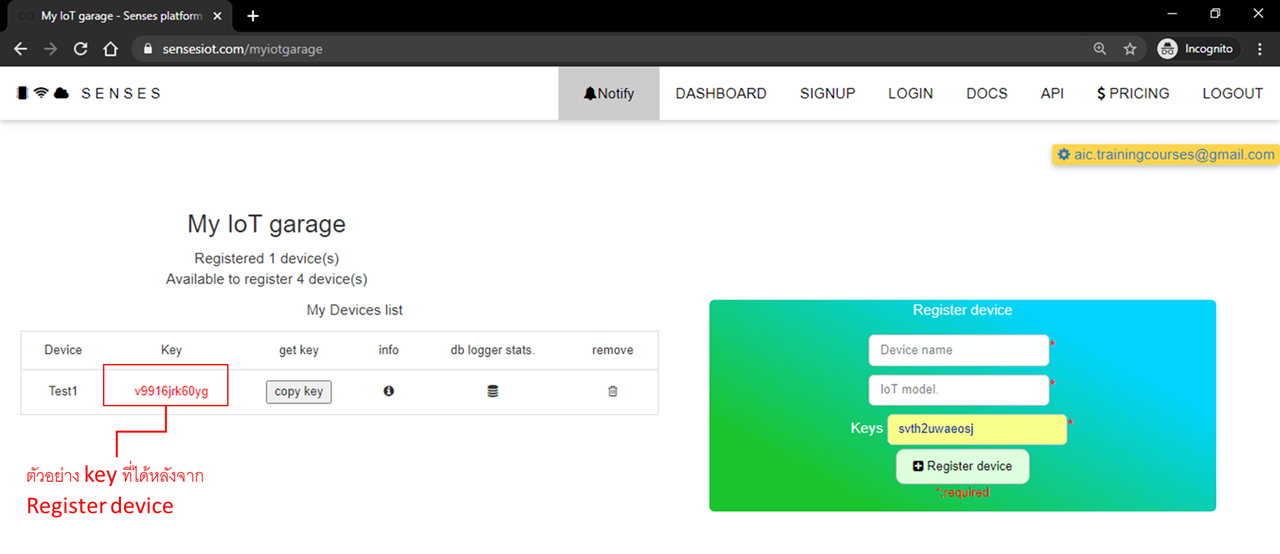Go to DASHBOARD in navigation bar

(x=720, y=93)
